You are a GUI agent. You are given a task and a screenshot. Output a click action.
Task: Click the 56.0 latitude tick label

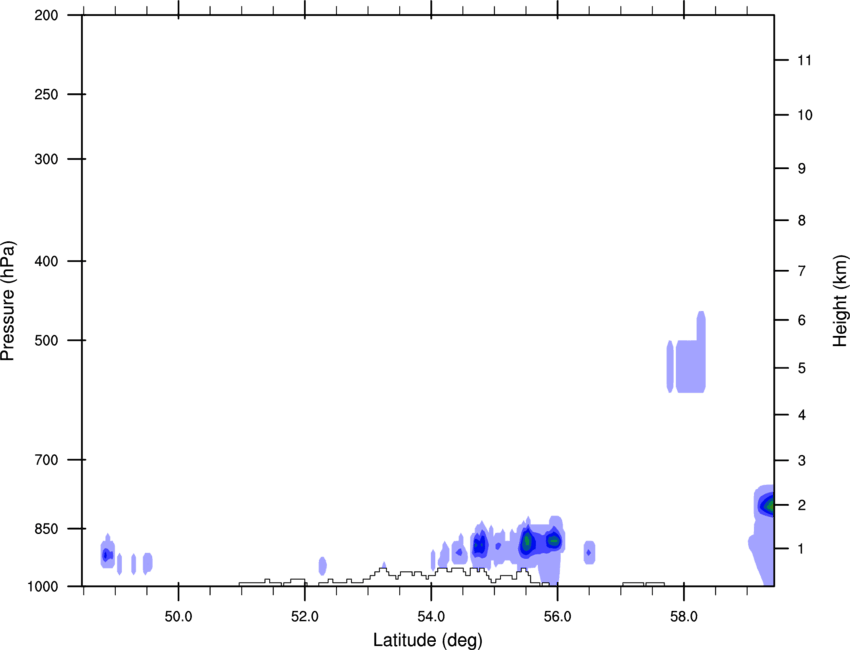pos(557,617)
